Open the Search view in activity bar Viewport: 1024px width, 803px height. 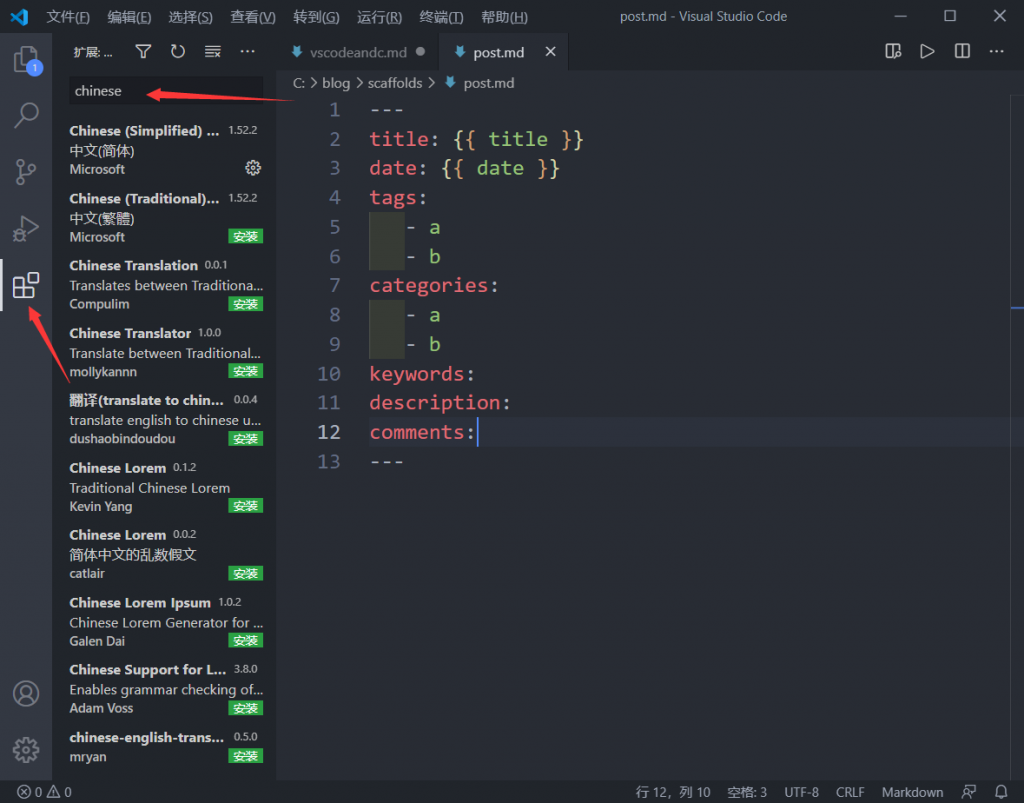point(25,116)
